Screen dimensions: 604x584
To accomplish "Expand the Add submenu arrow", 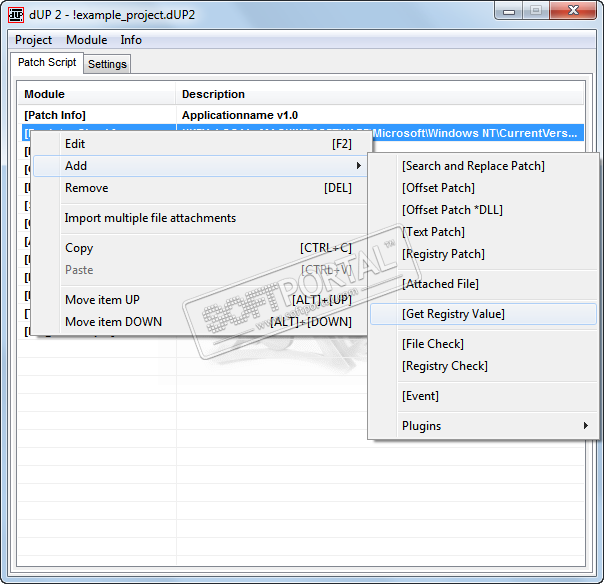I will coord(358,166).
